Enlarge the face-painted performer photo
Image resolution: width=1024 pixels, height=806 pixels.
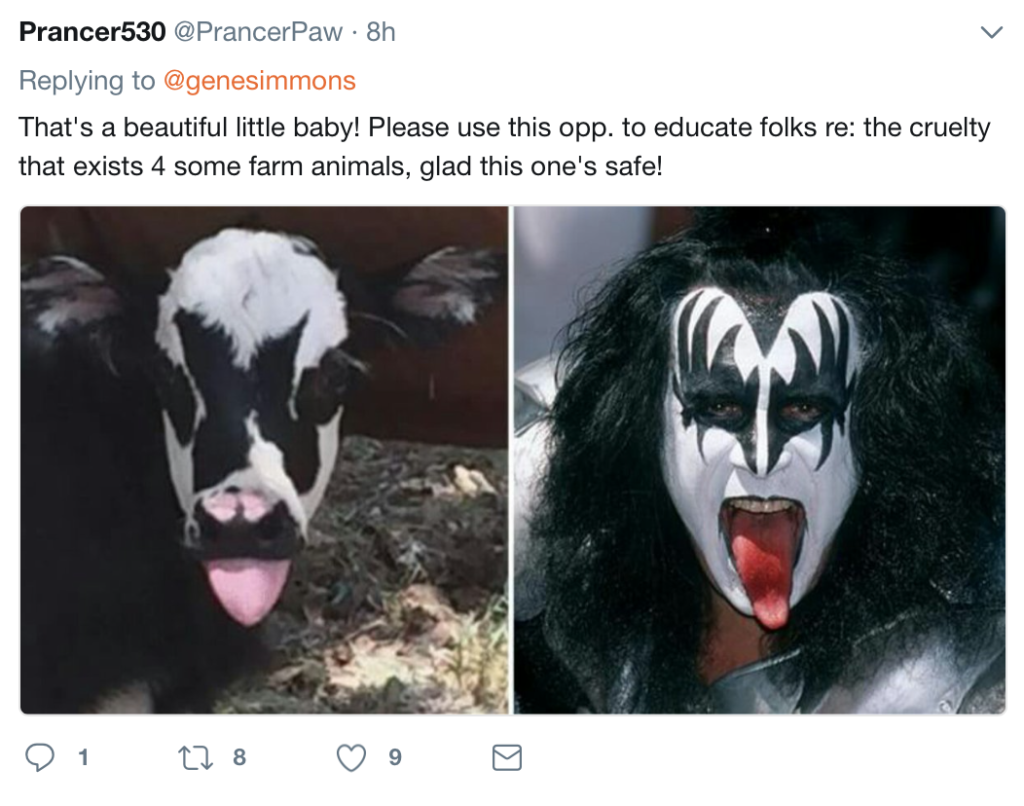(759, 460)
